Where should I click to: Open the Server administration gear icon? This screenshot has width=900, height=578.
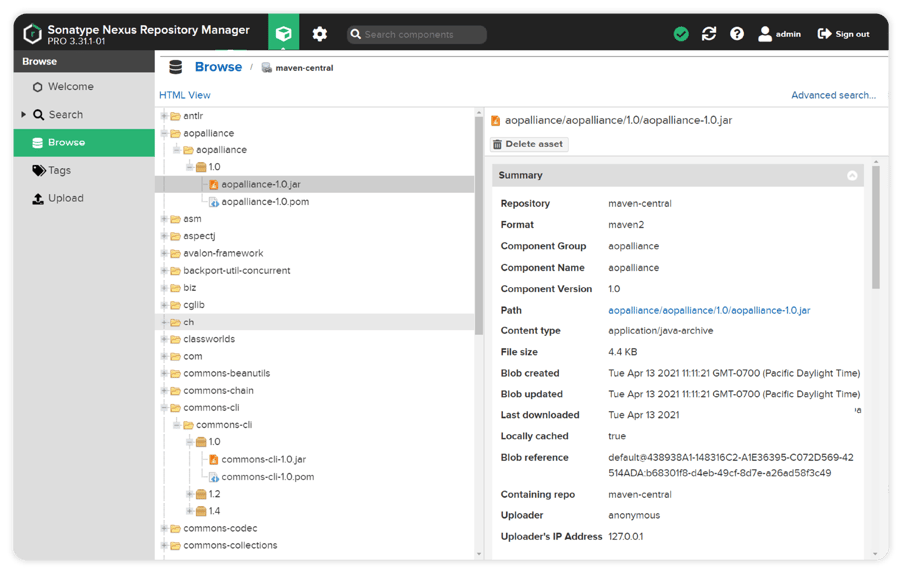[x=319, y=32]
